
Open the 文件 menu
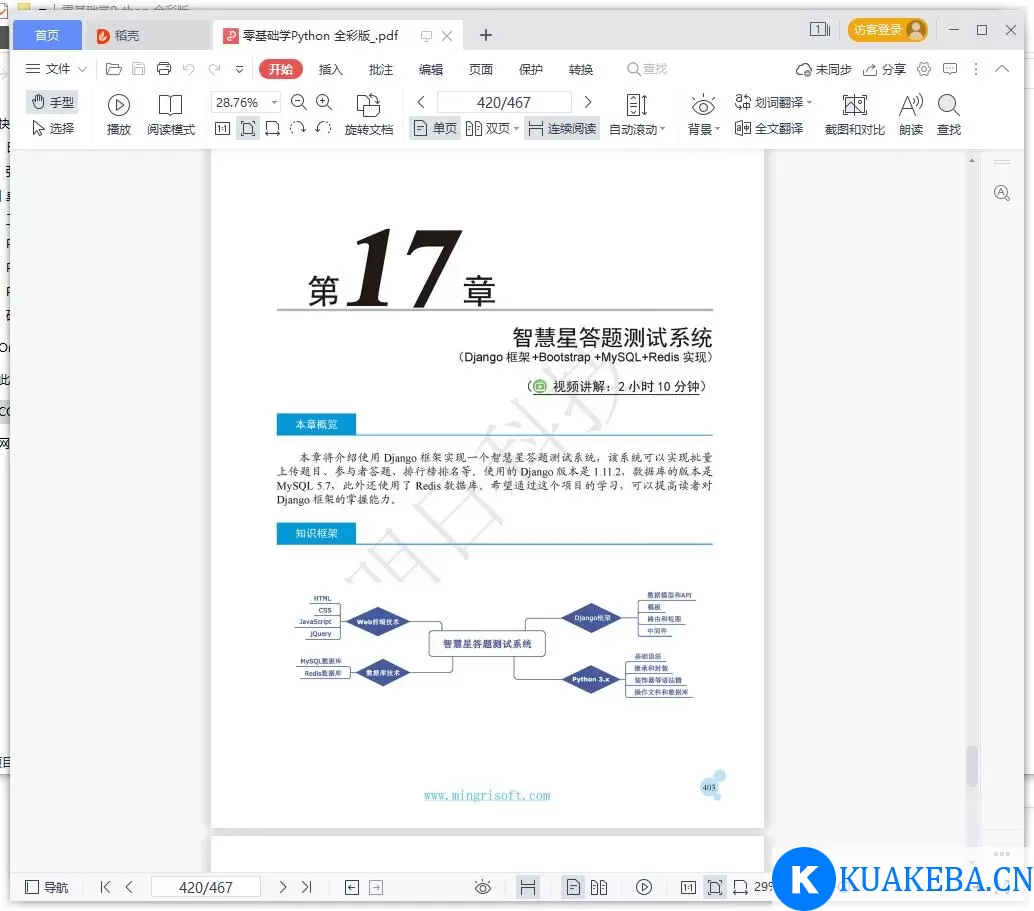point(56,69)
